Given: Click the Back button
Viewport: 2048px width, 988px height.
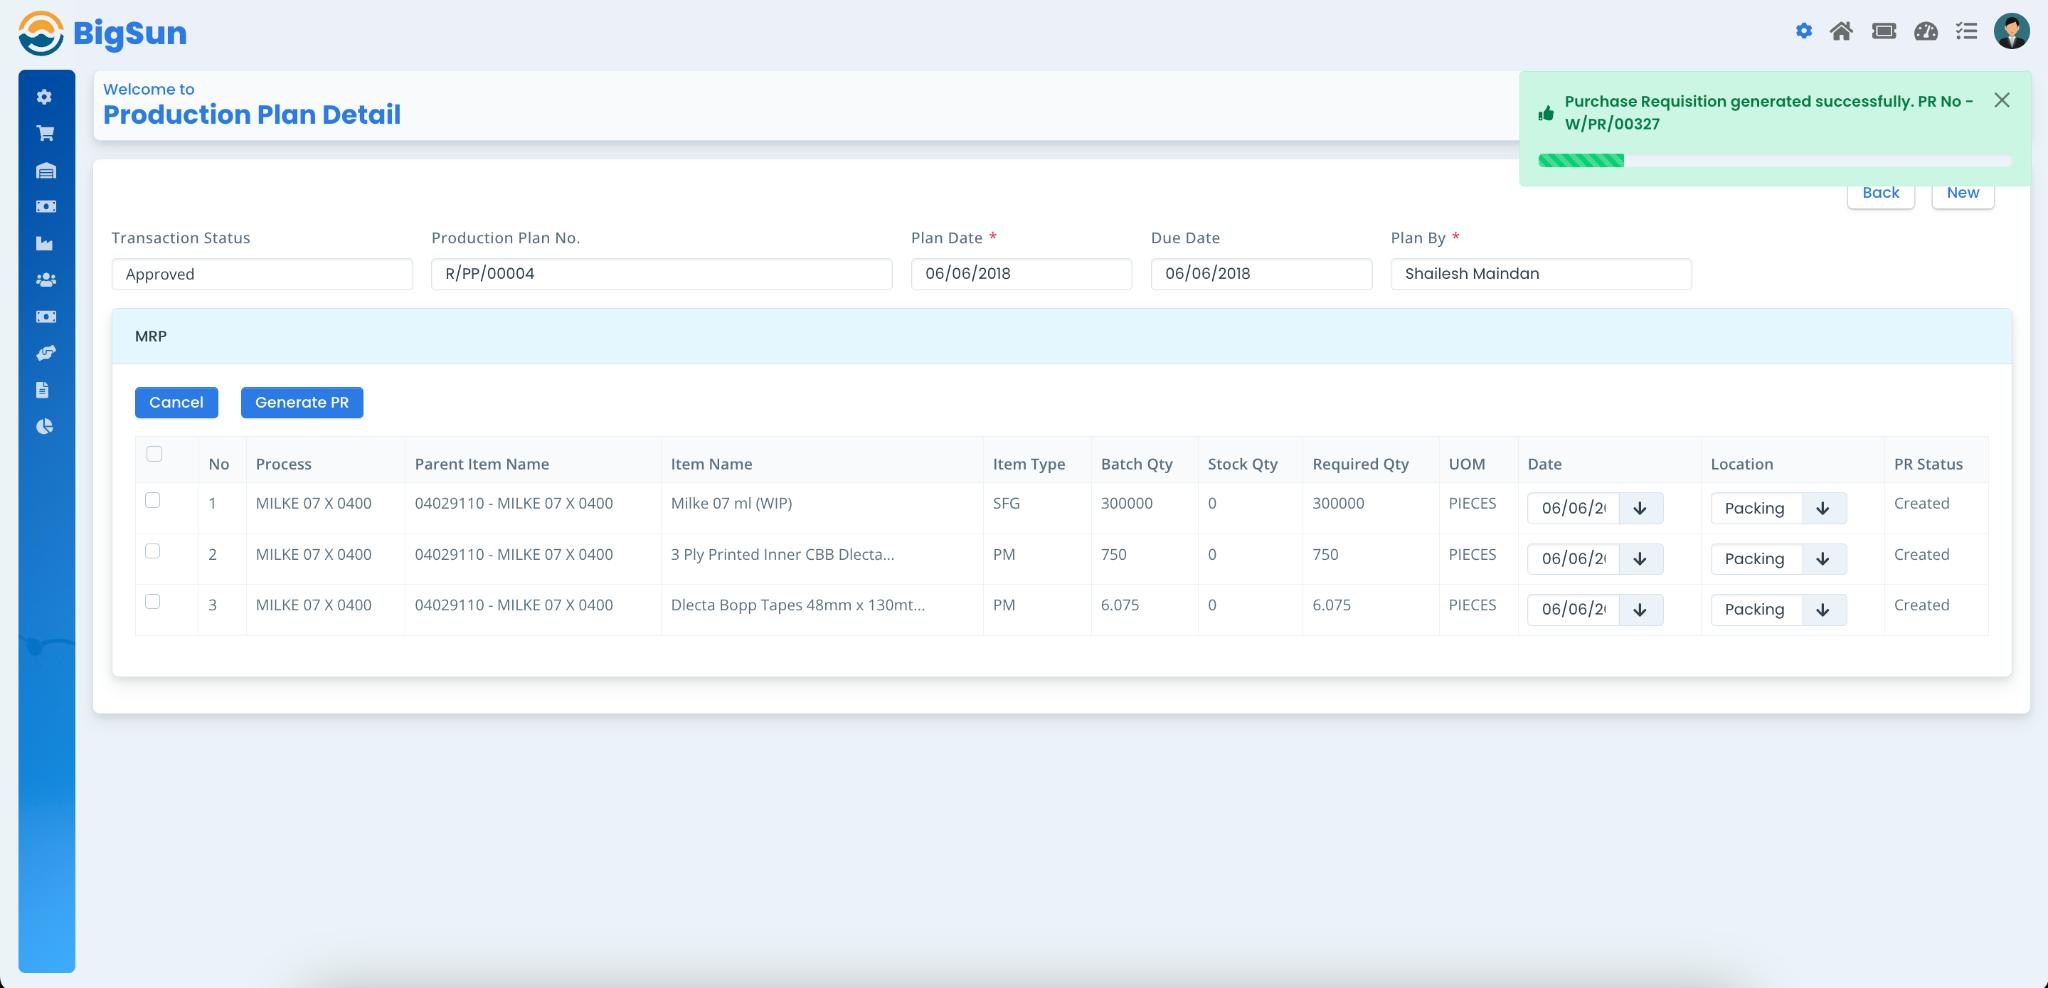Looking at the screenshot, I should pos(1880,194).
